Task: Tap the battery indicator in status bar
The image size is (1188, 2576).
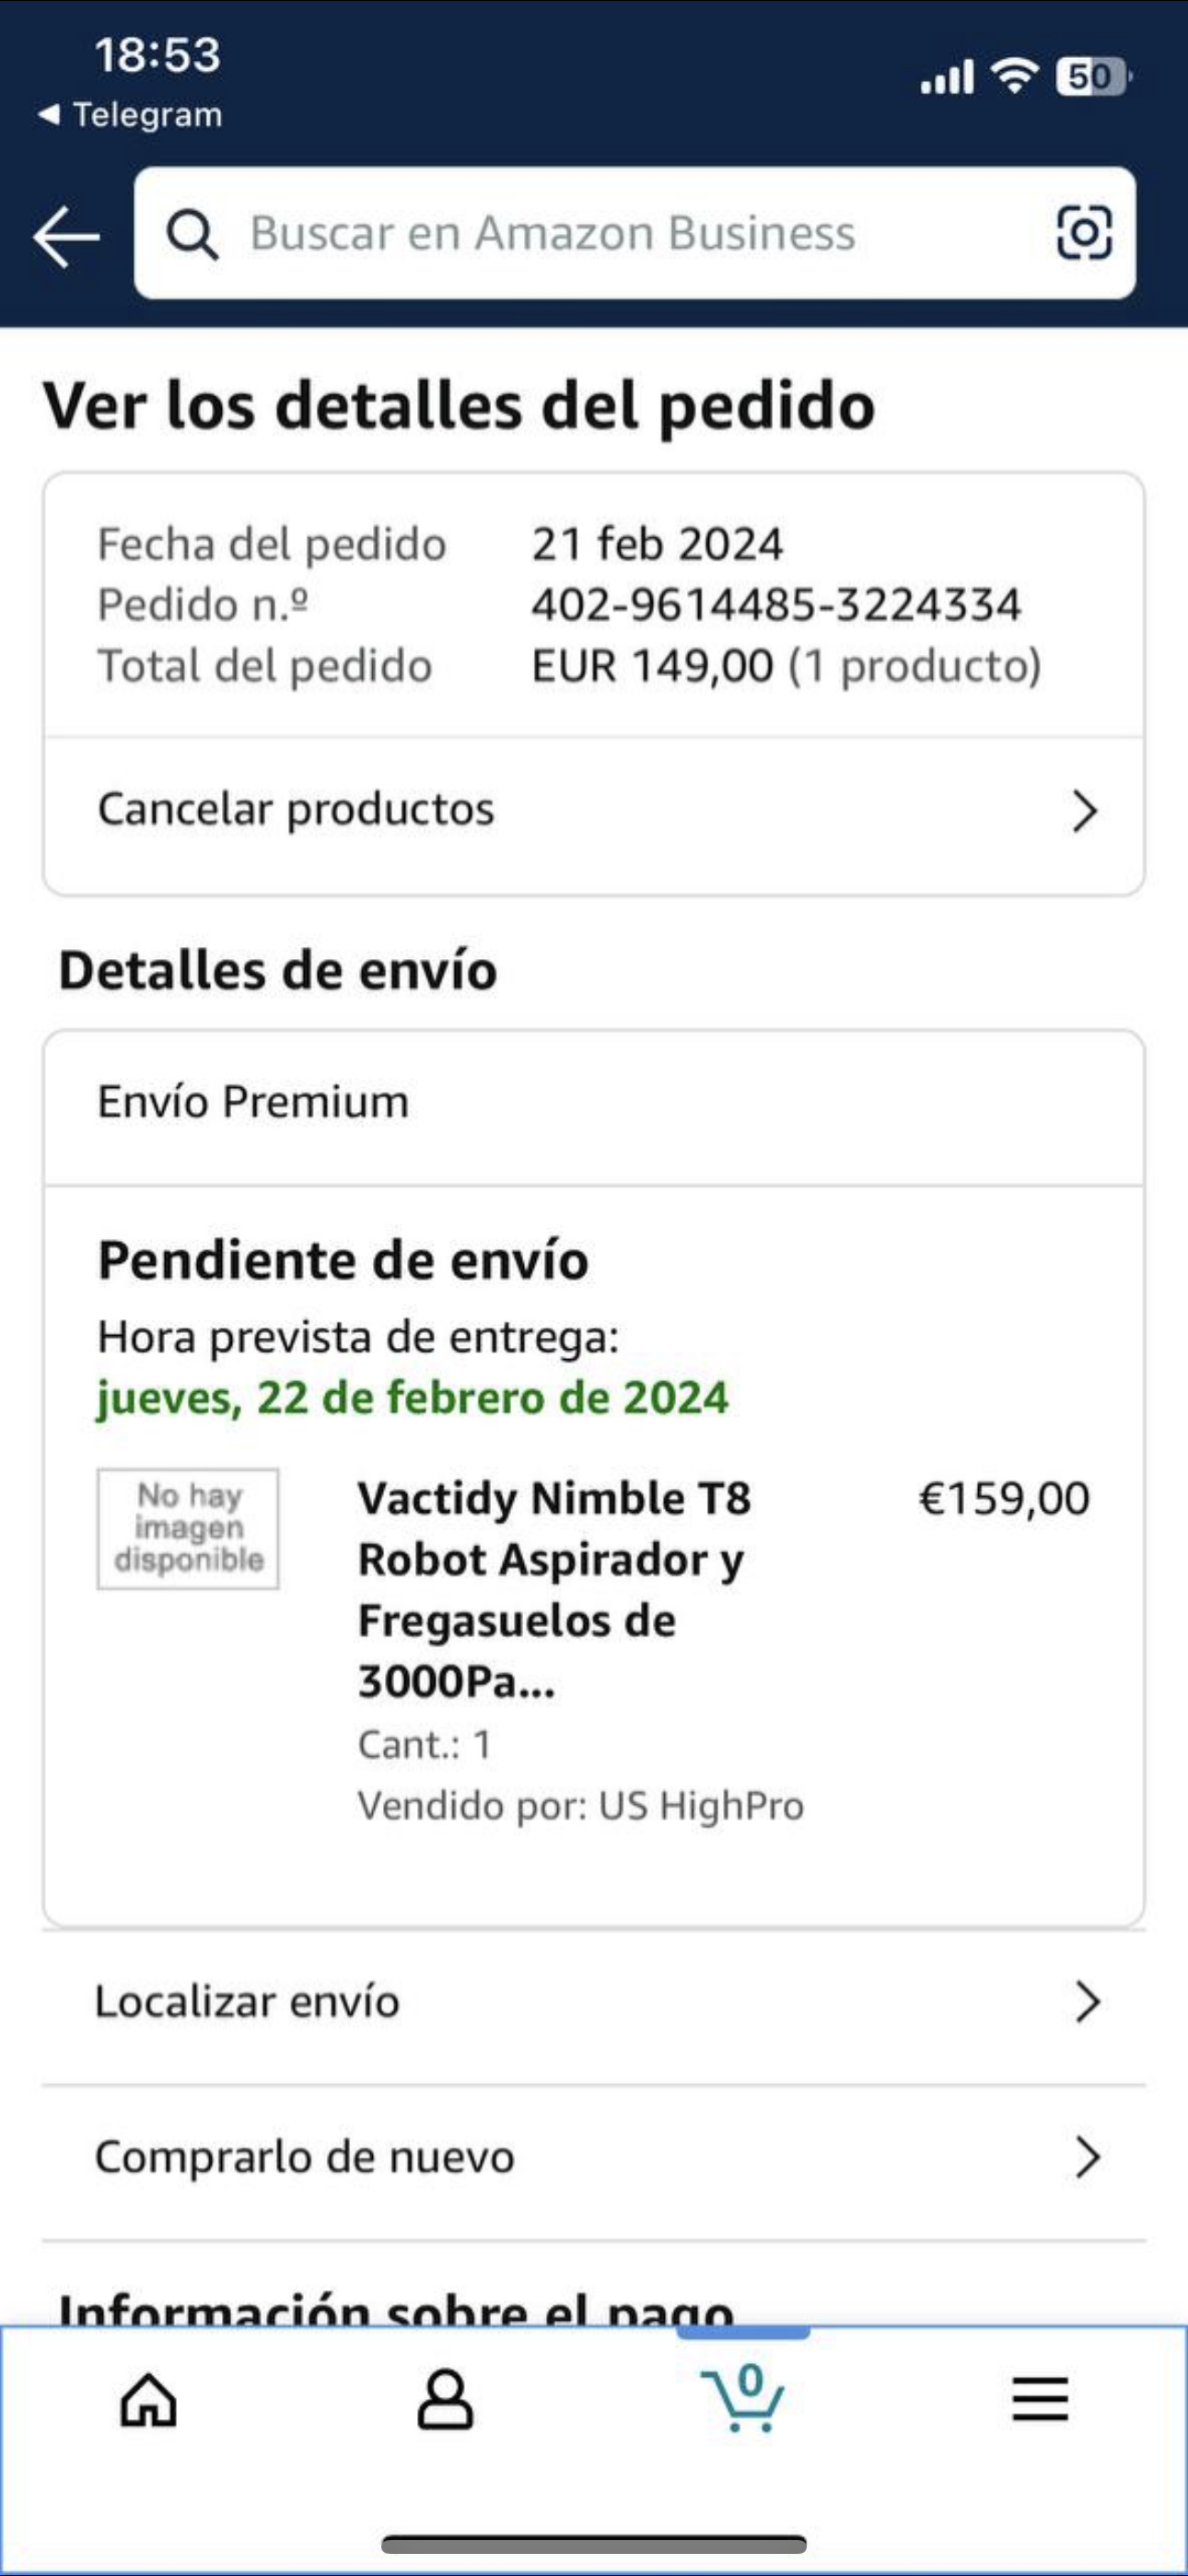Action: (1093, 77)
